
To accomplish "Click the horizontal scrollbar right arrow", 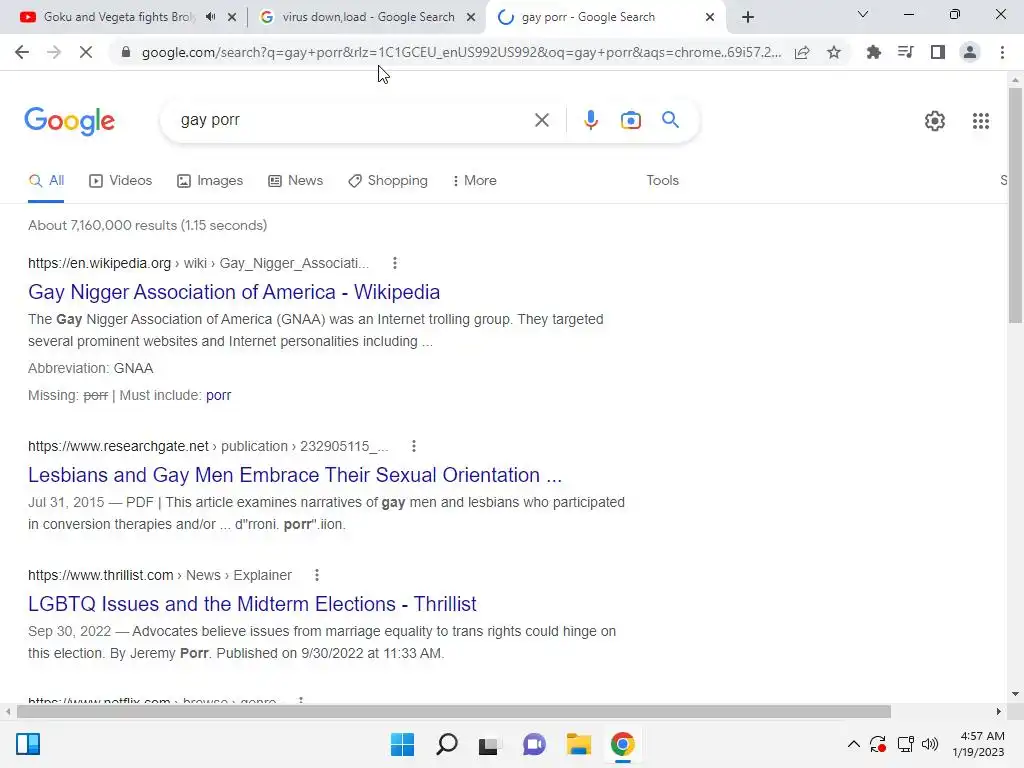I will [999, 711].
